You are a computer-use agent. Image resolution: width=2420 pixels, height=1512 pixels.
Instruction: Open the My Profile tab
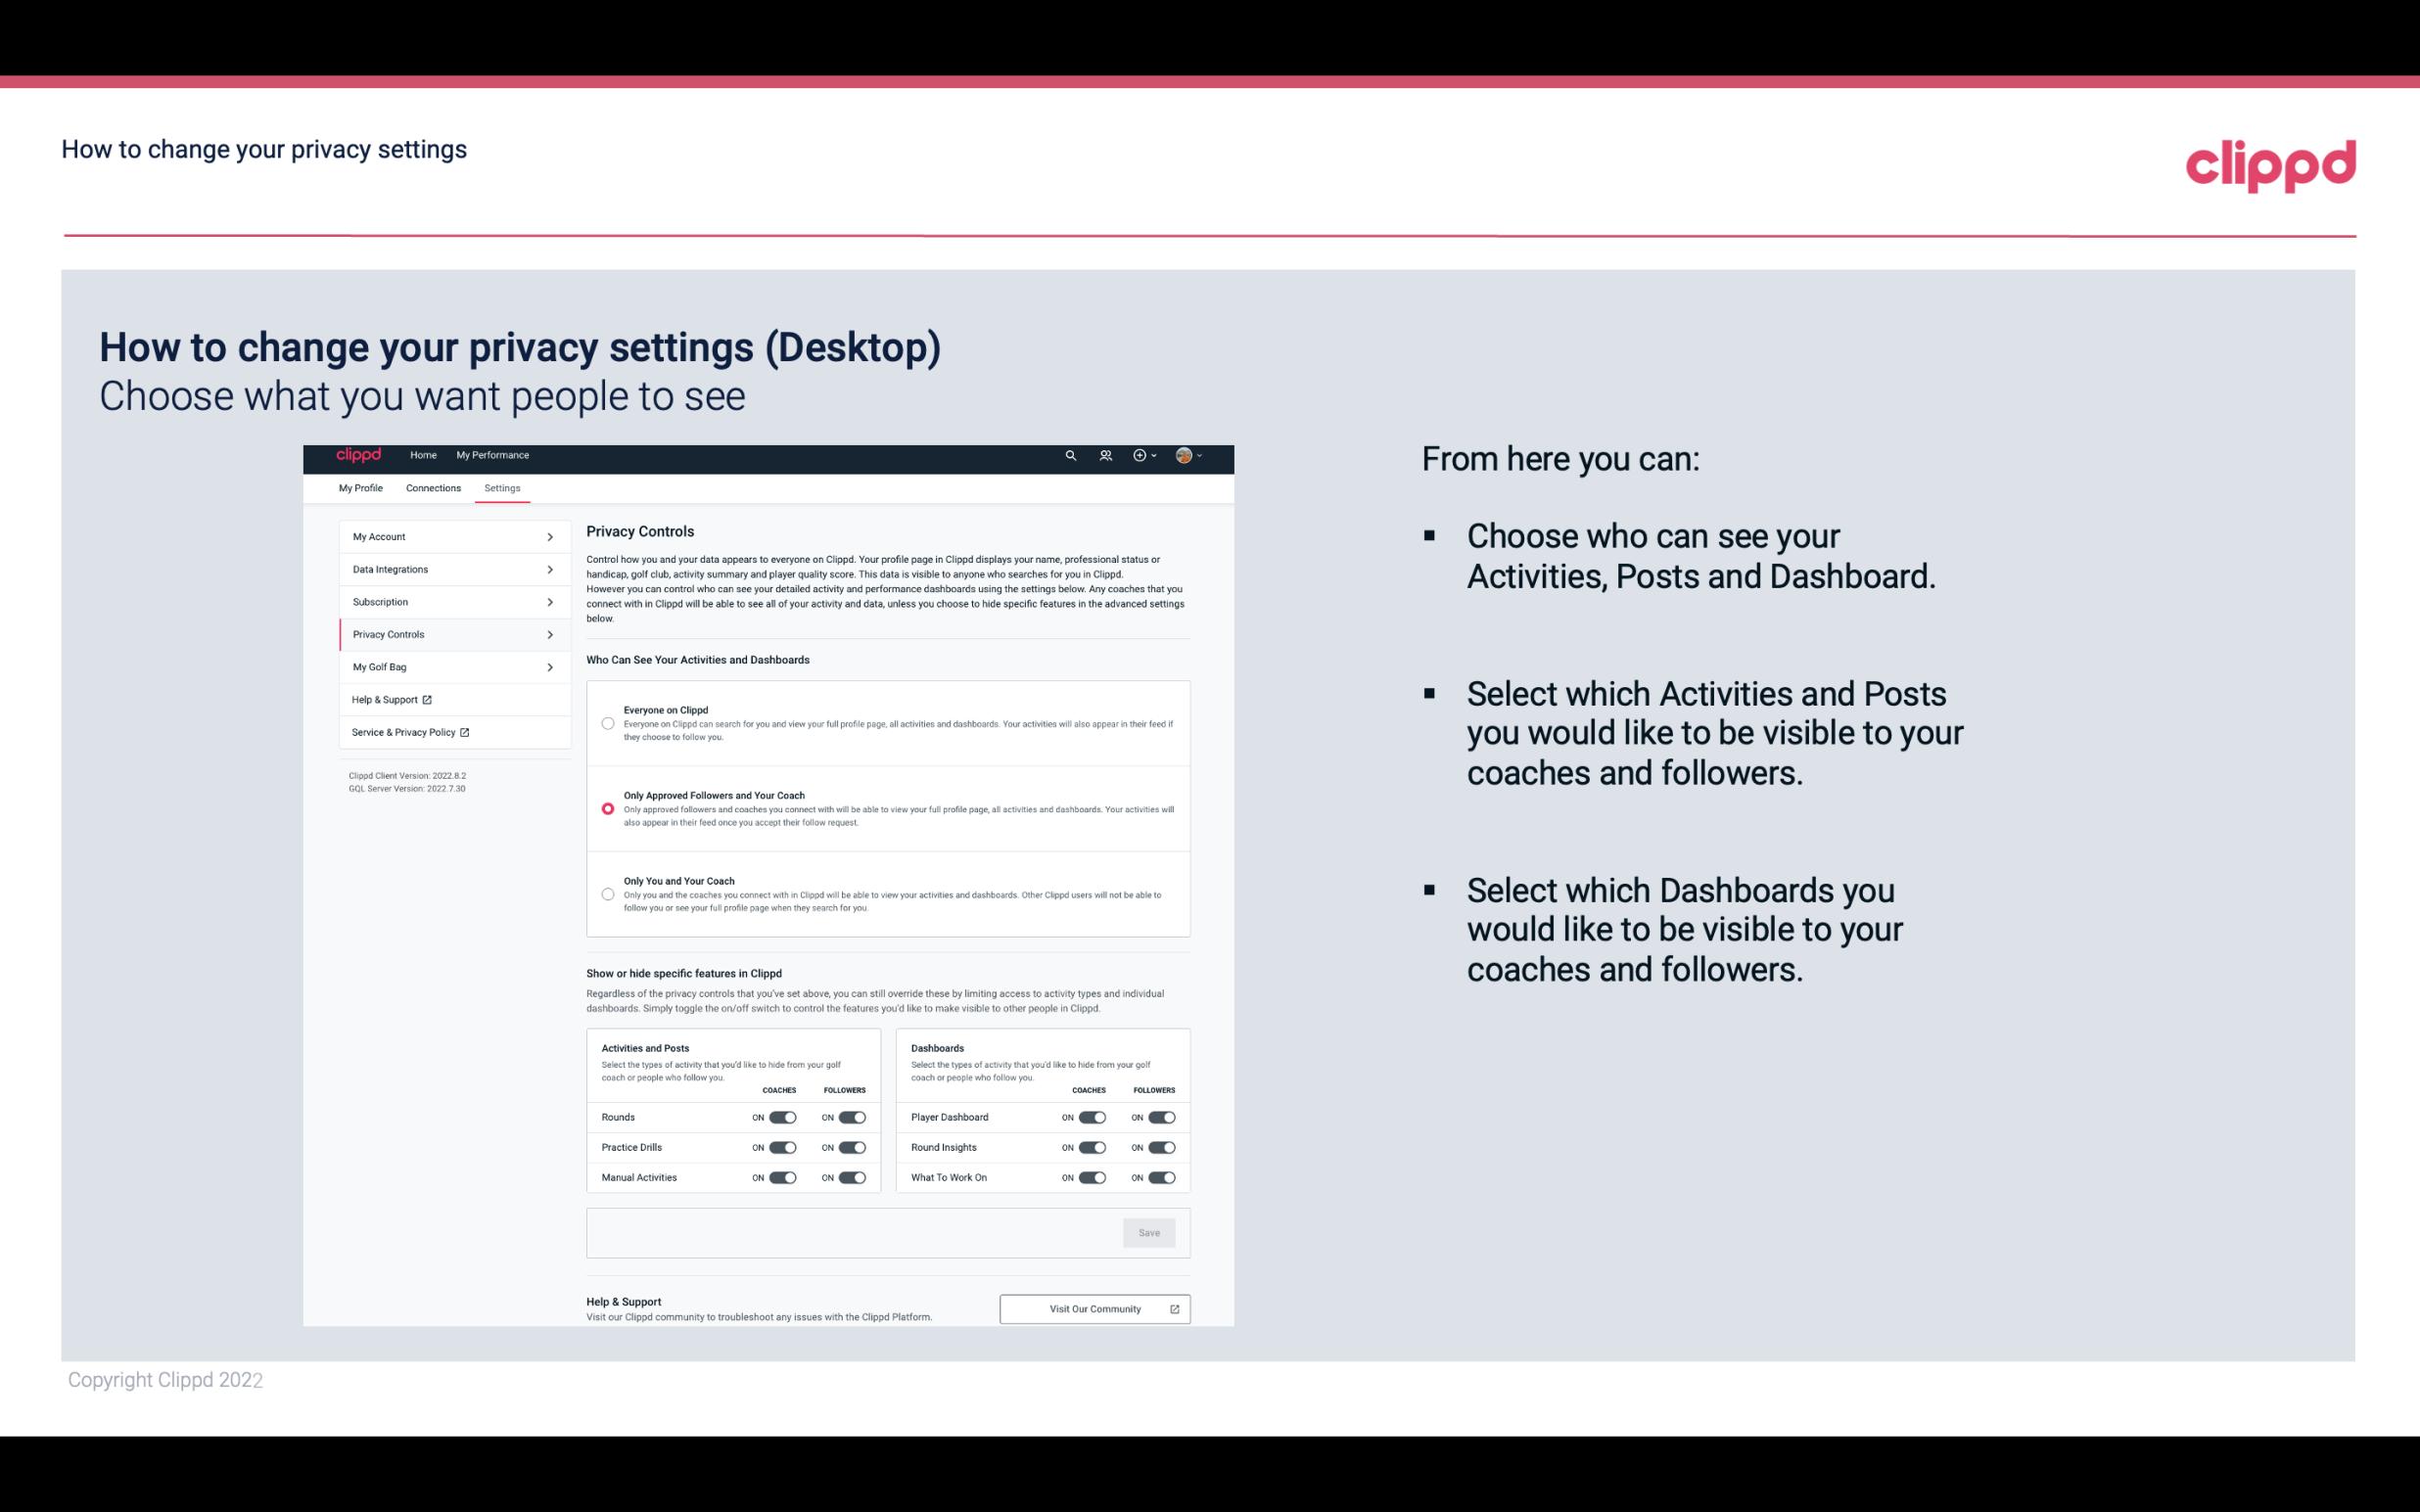[360, 487]
